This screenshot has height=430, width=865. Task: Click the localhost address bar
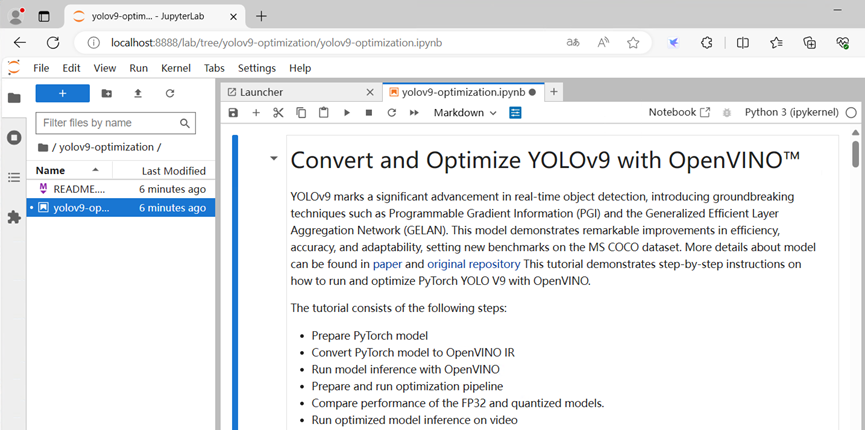tap(276, 43)
